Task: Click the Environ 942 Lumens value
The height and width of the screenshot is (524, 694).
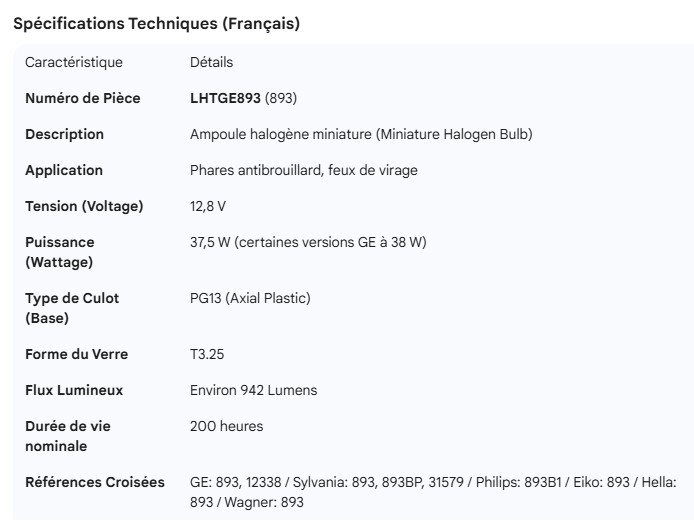Action: [x=253, y=390]
